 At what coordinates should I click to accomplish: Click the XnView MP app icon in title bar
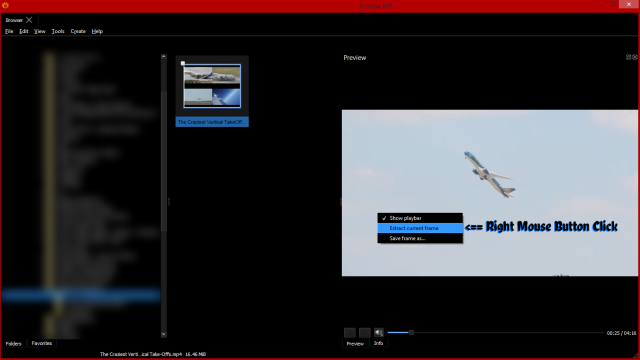point(5,5)
